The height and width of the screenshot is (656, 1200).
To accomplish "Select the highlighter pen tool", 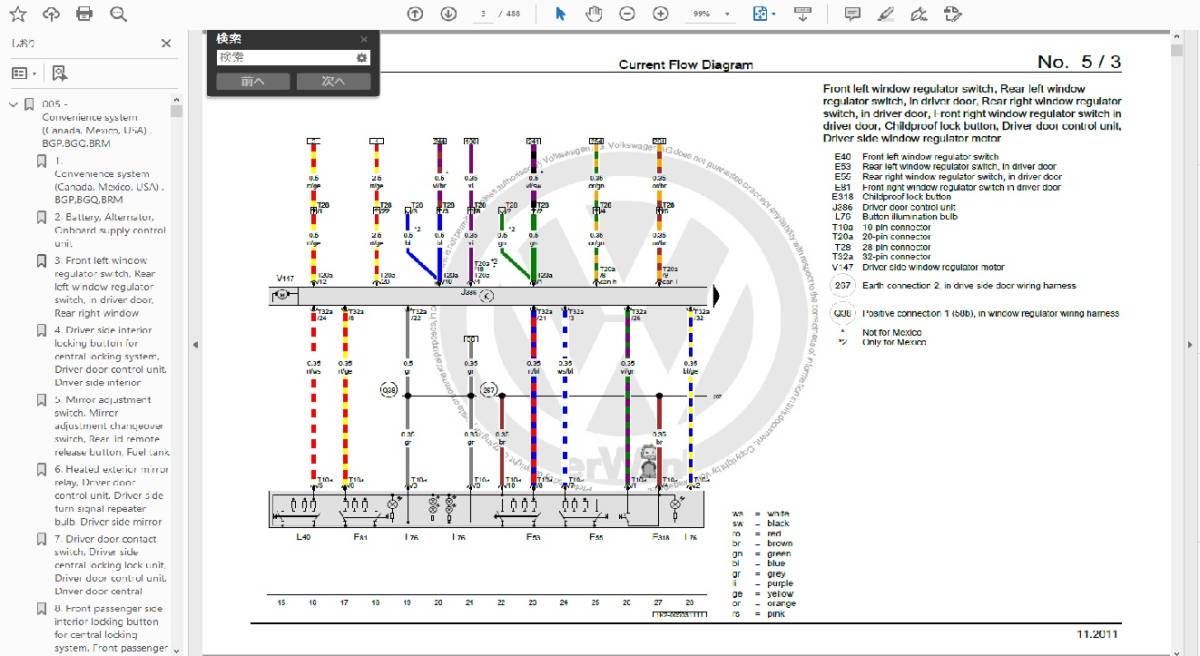I will point(885,14).
